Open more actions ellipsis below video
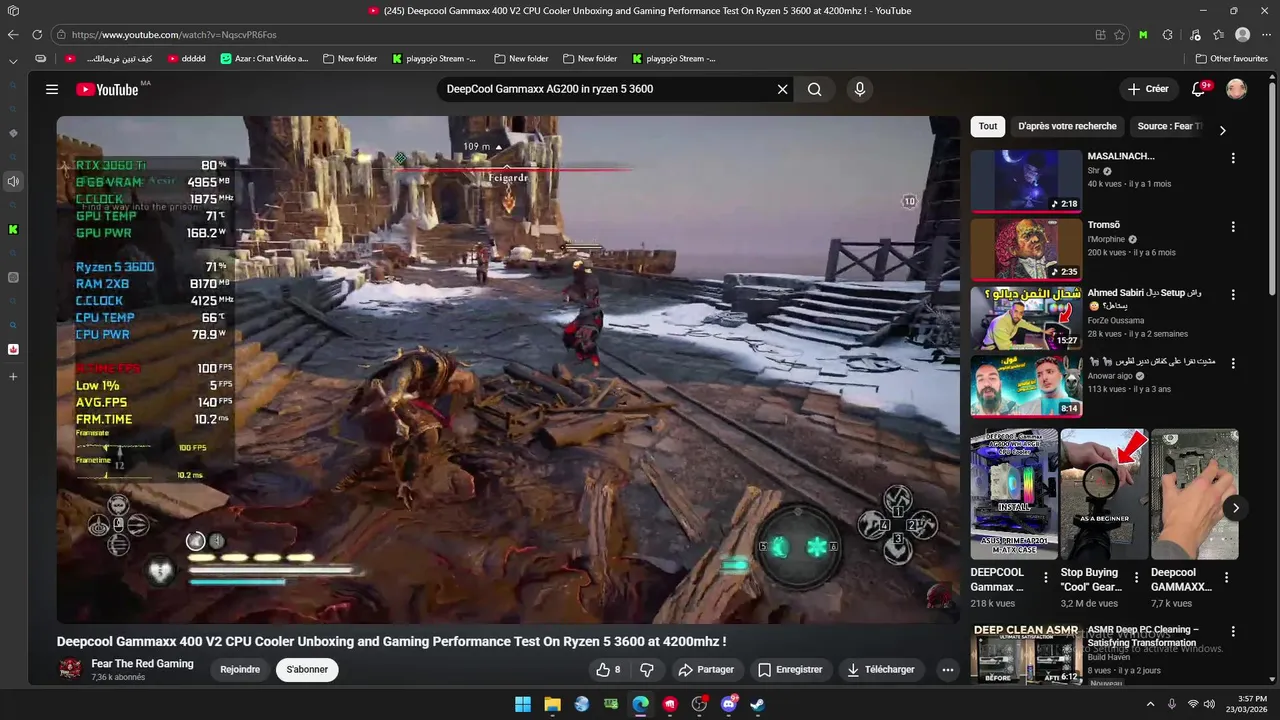 coord(947,670)
